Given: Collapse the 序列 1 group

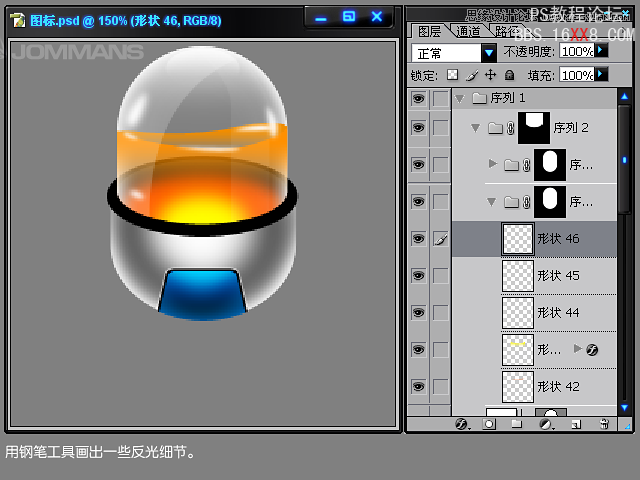Looking at the screenshot, I should point(459,98).
